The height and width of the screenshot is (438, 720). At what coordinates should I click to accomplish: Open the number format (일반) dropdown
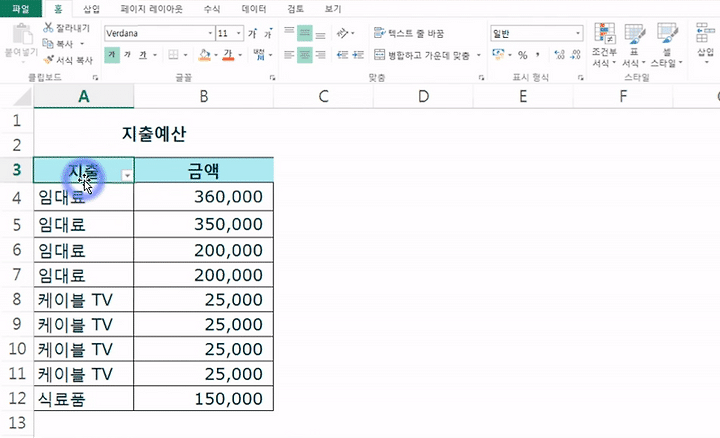pos(577,33)
